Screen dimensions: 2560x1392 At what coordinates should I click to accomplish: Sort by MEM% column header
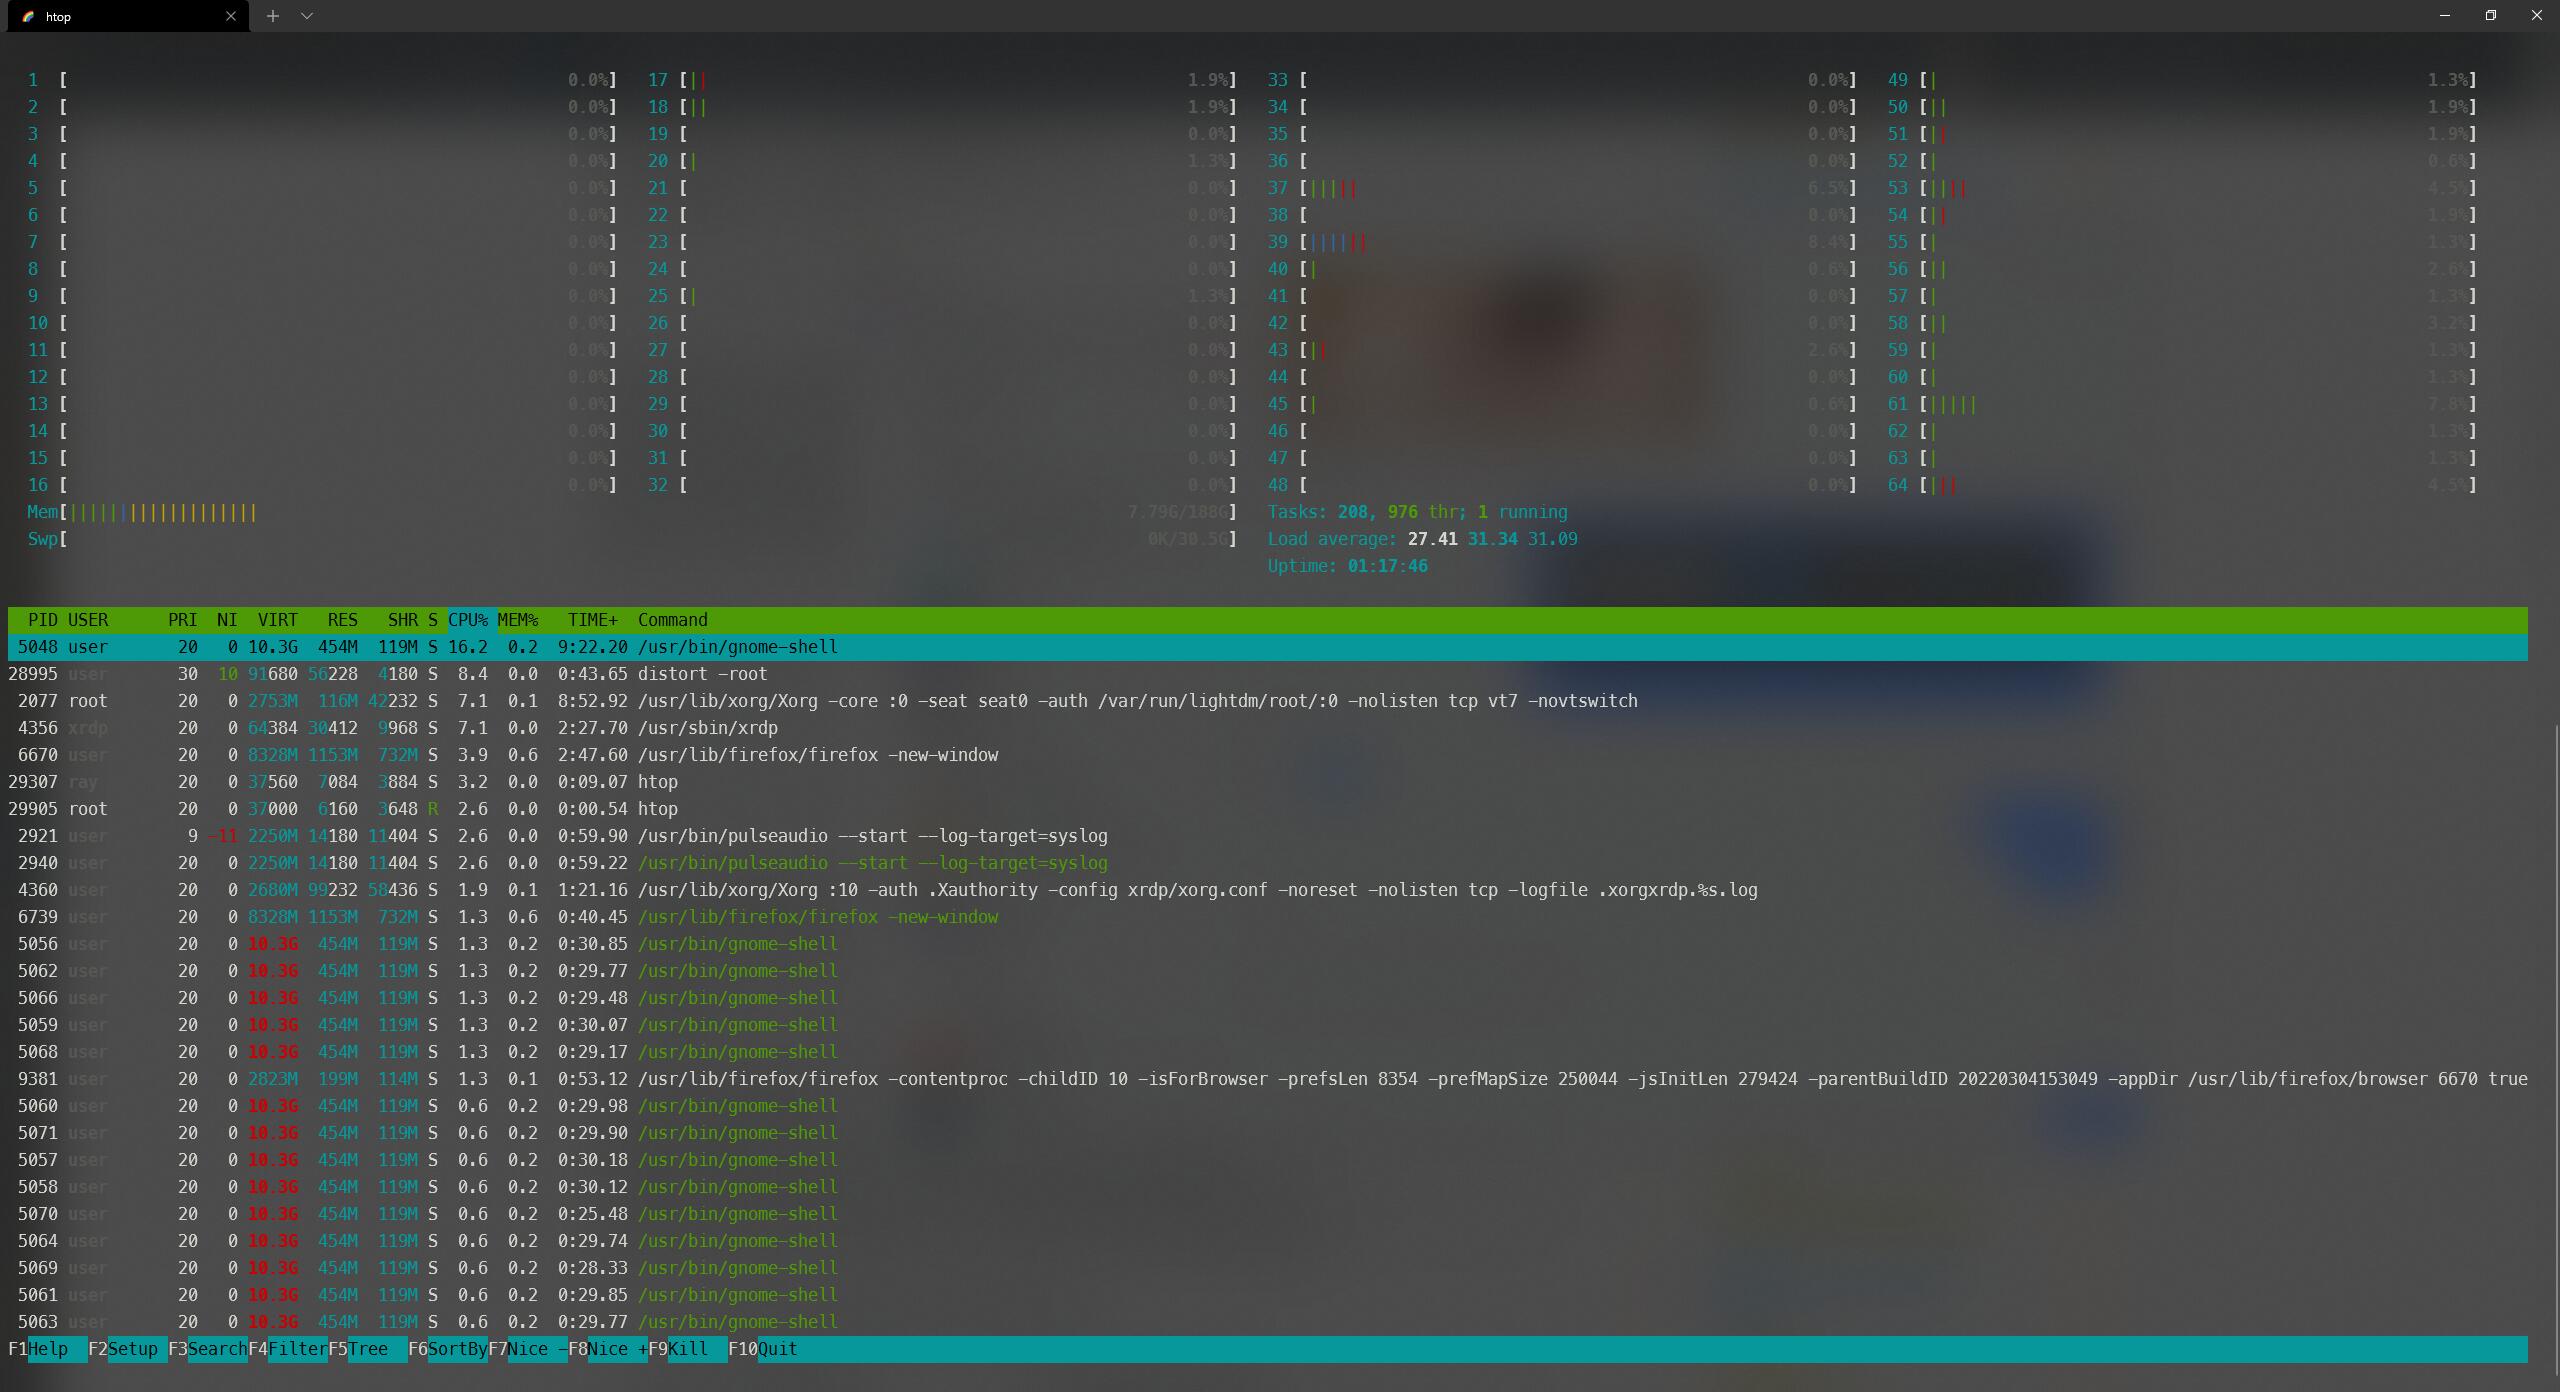point(518,620)
